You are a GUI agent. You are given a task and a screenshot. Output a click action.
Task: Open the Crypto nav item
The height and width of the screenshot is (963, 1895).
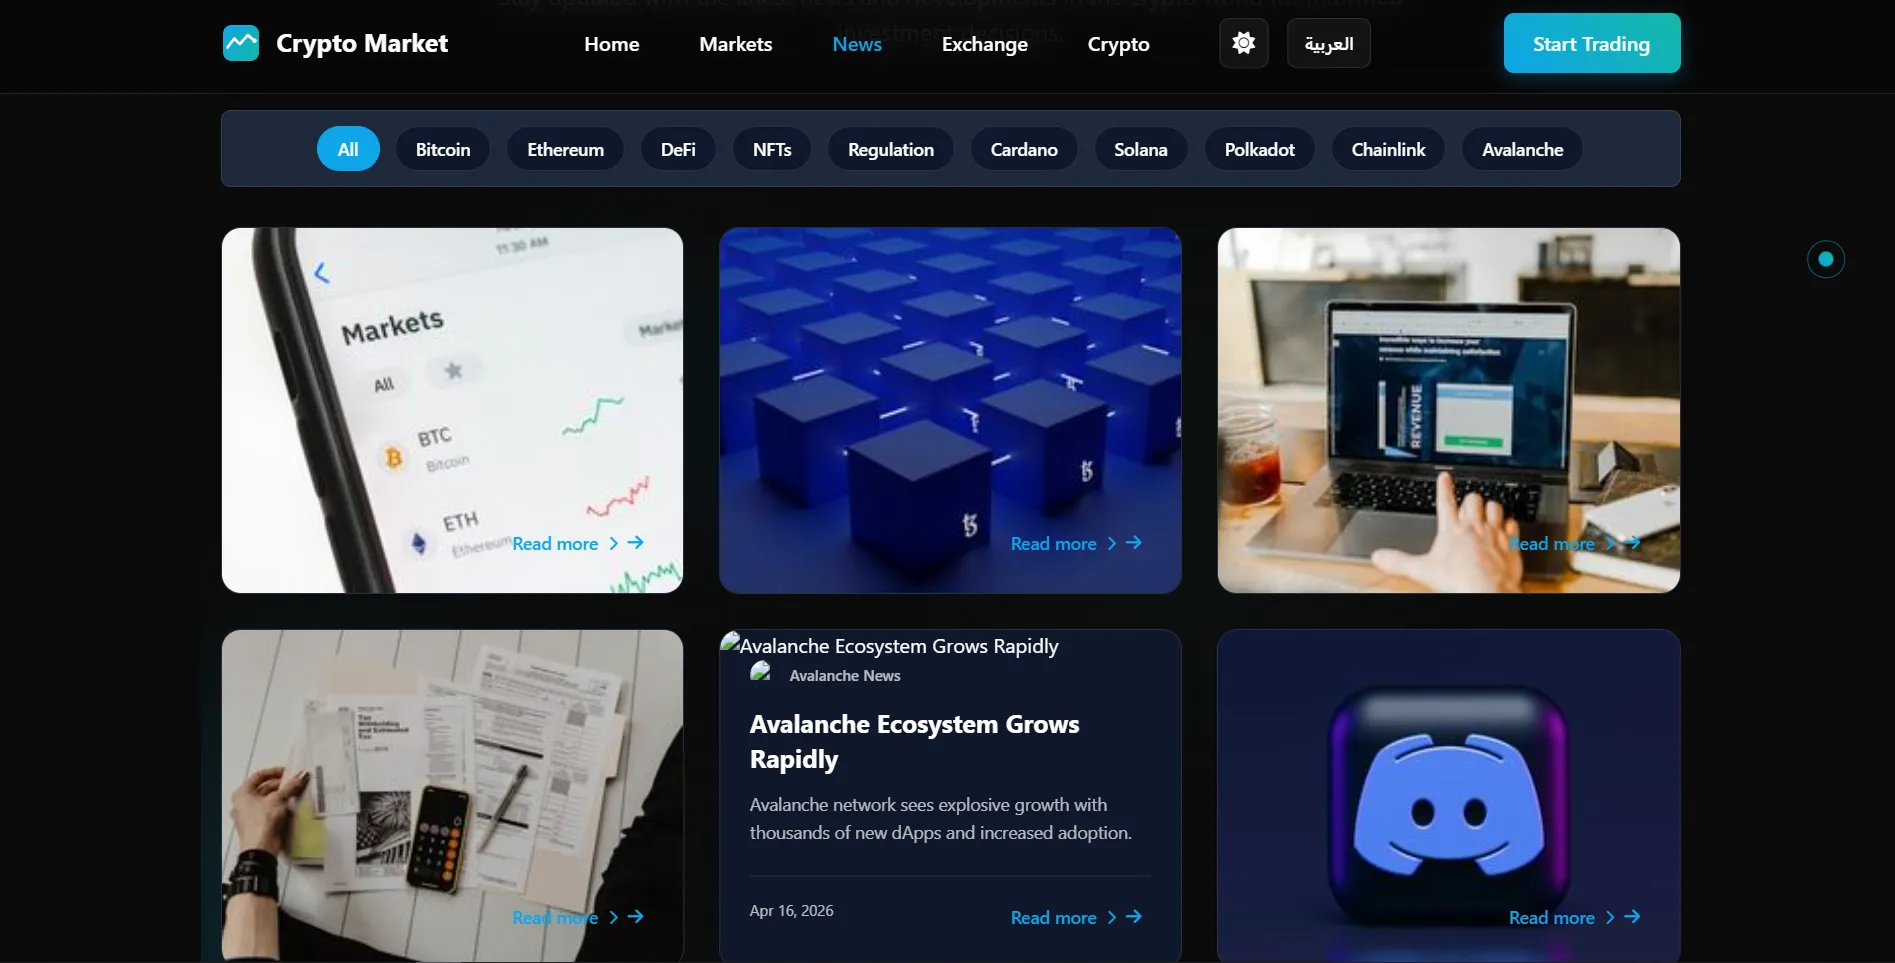[x=1119, y=44]
